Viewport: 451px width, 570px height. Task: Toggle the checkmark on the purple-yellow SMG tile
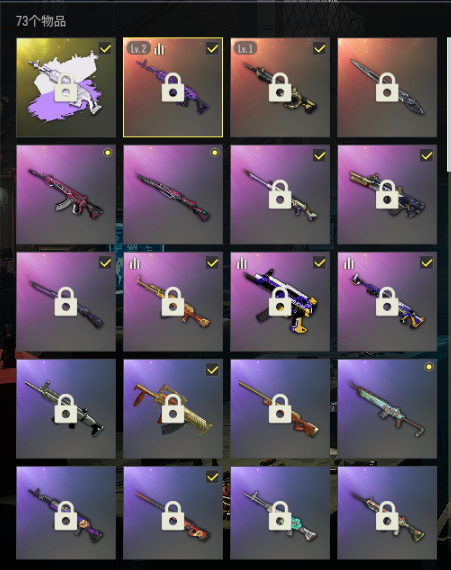click(319, 262)
